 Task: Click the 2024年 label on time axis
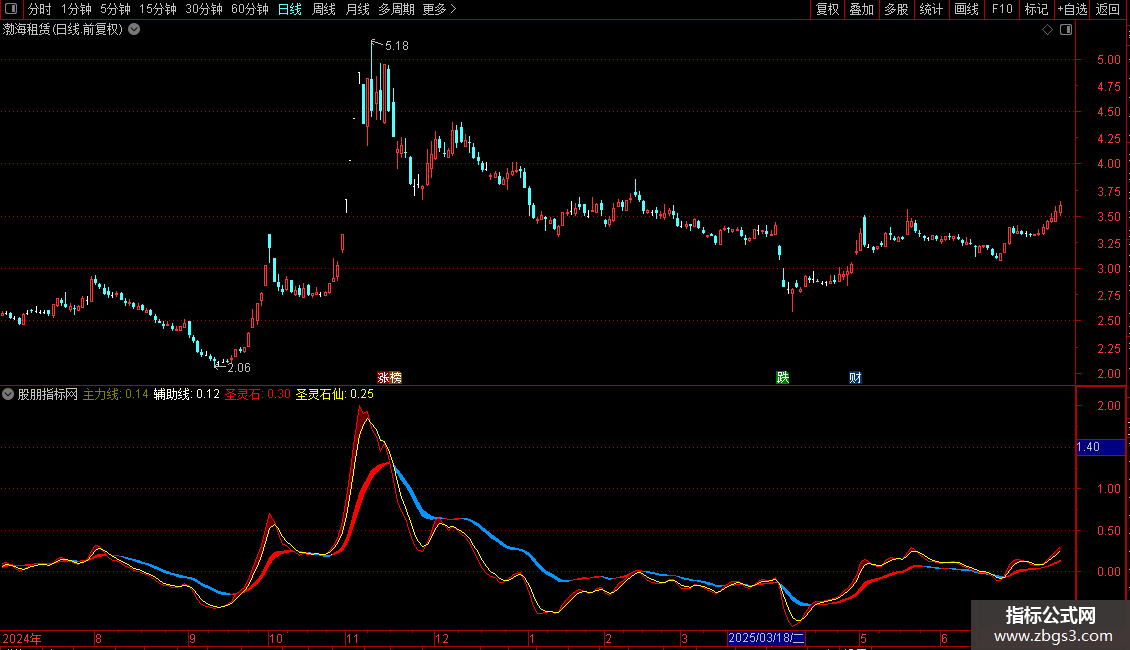22,638
